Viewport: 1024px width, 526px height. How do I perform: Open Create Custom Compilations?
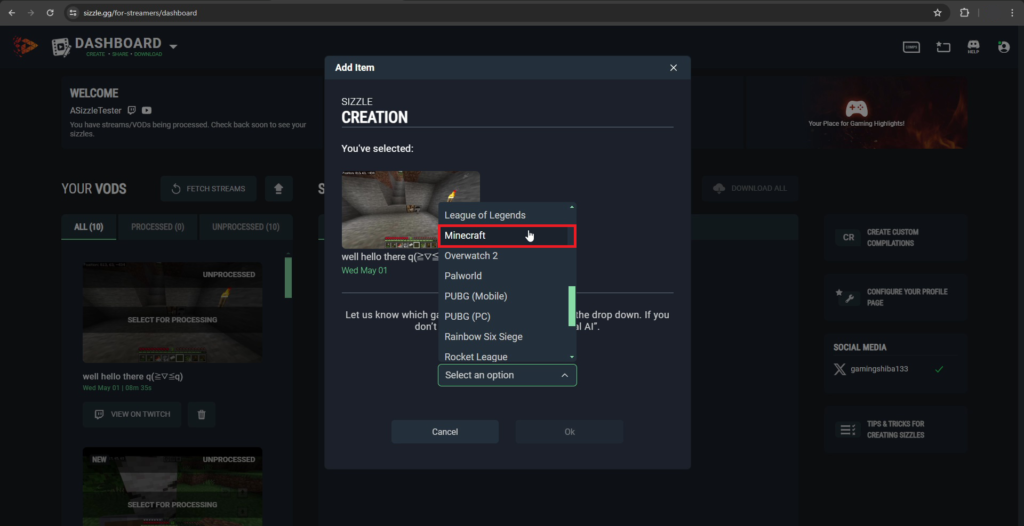pyautogui.click(x=895, y=238)
